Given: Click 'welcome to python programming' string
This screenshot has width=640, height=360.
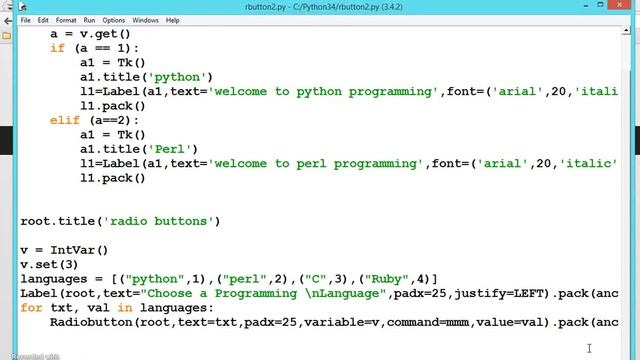Looking at the screenshot, I should [323, 91].
